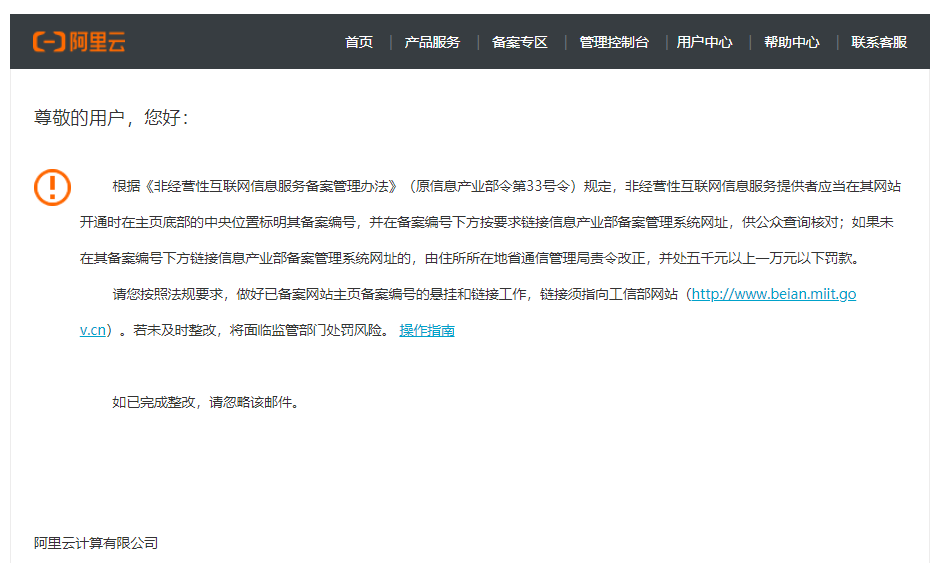The height and width of the screenshot is (563, 947).
Task: Open 管理控制台 from the navigation bar
Action: 614,42
